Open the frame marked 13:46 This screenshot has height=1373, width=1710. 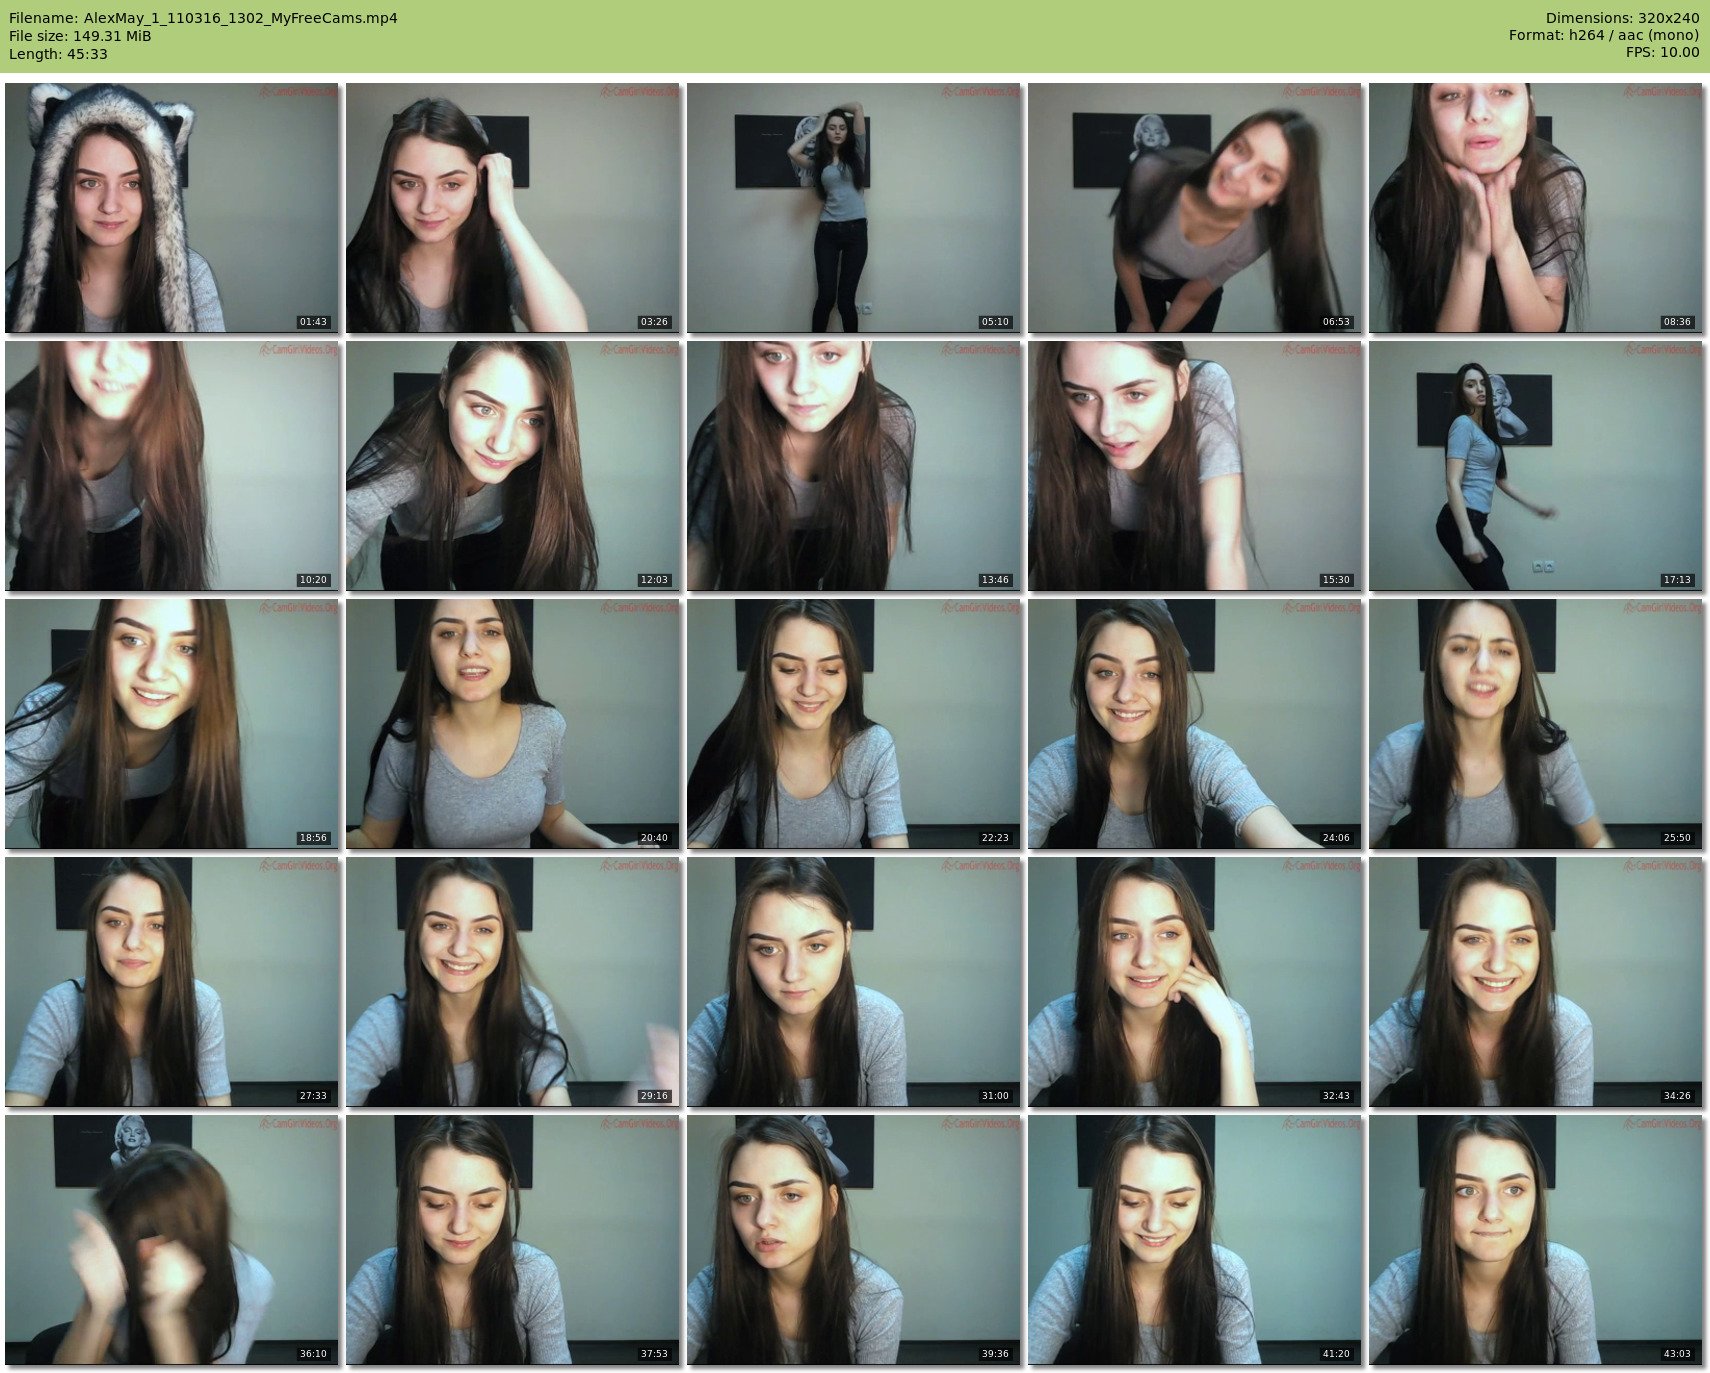854,465
